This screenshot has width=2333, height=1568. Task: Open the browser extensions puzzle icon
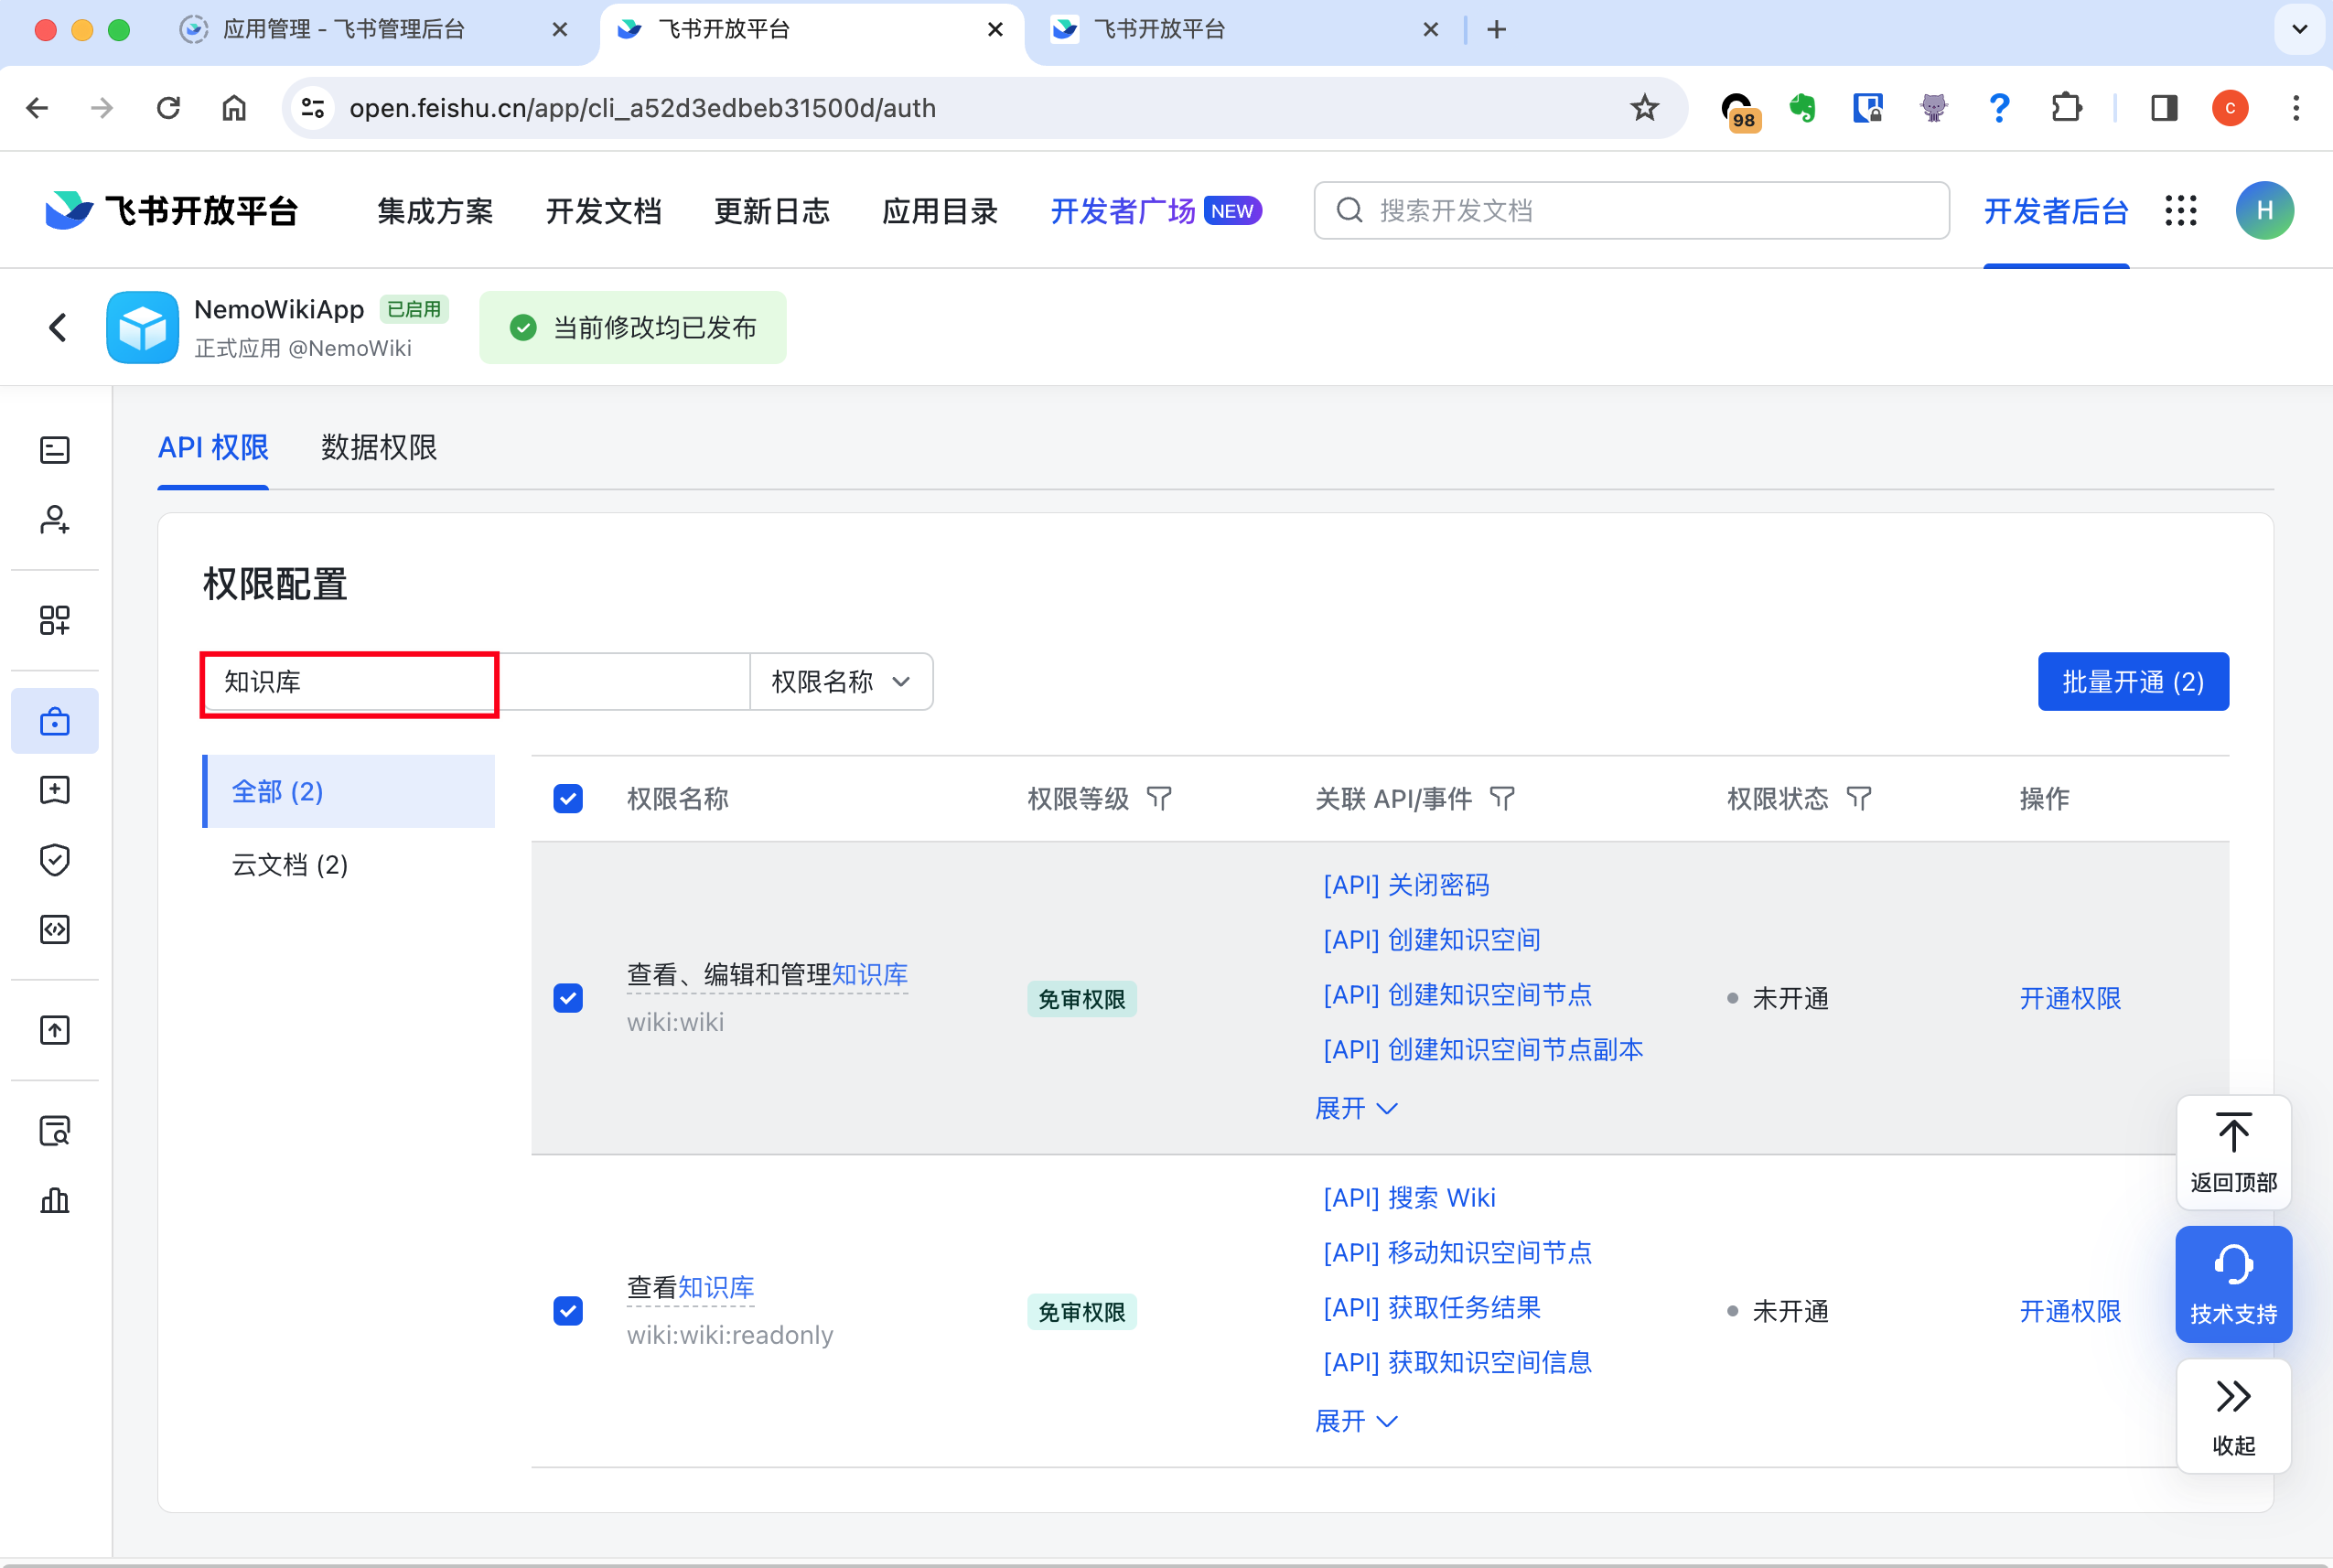tap(2066, 108)
